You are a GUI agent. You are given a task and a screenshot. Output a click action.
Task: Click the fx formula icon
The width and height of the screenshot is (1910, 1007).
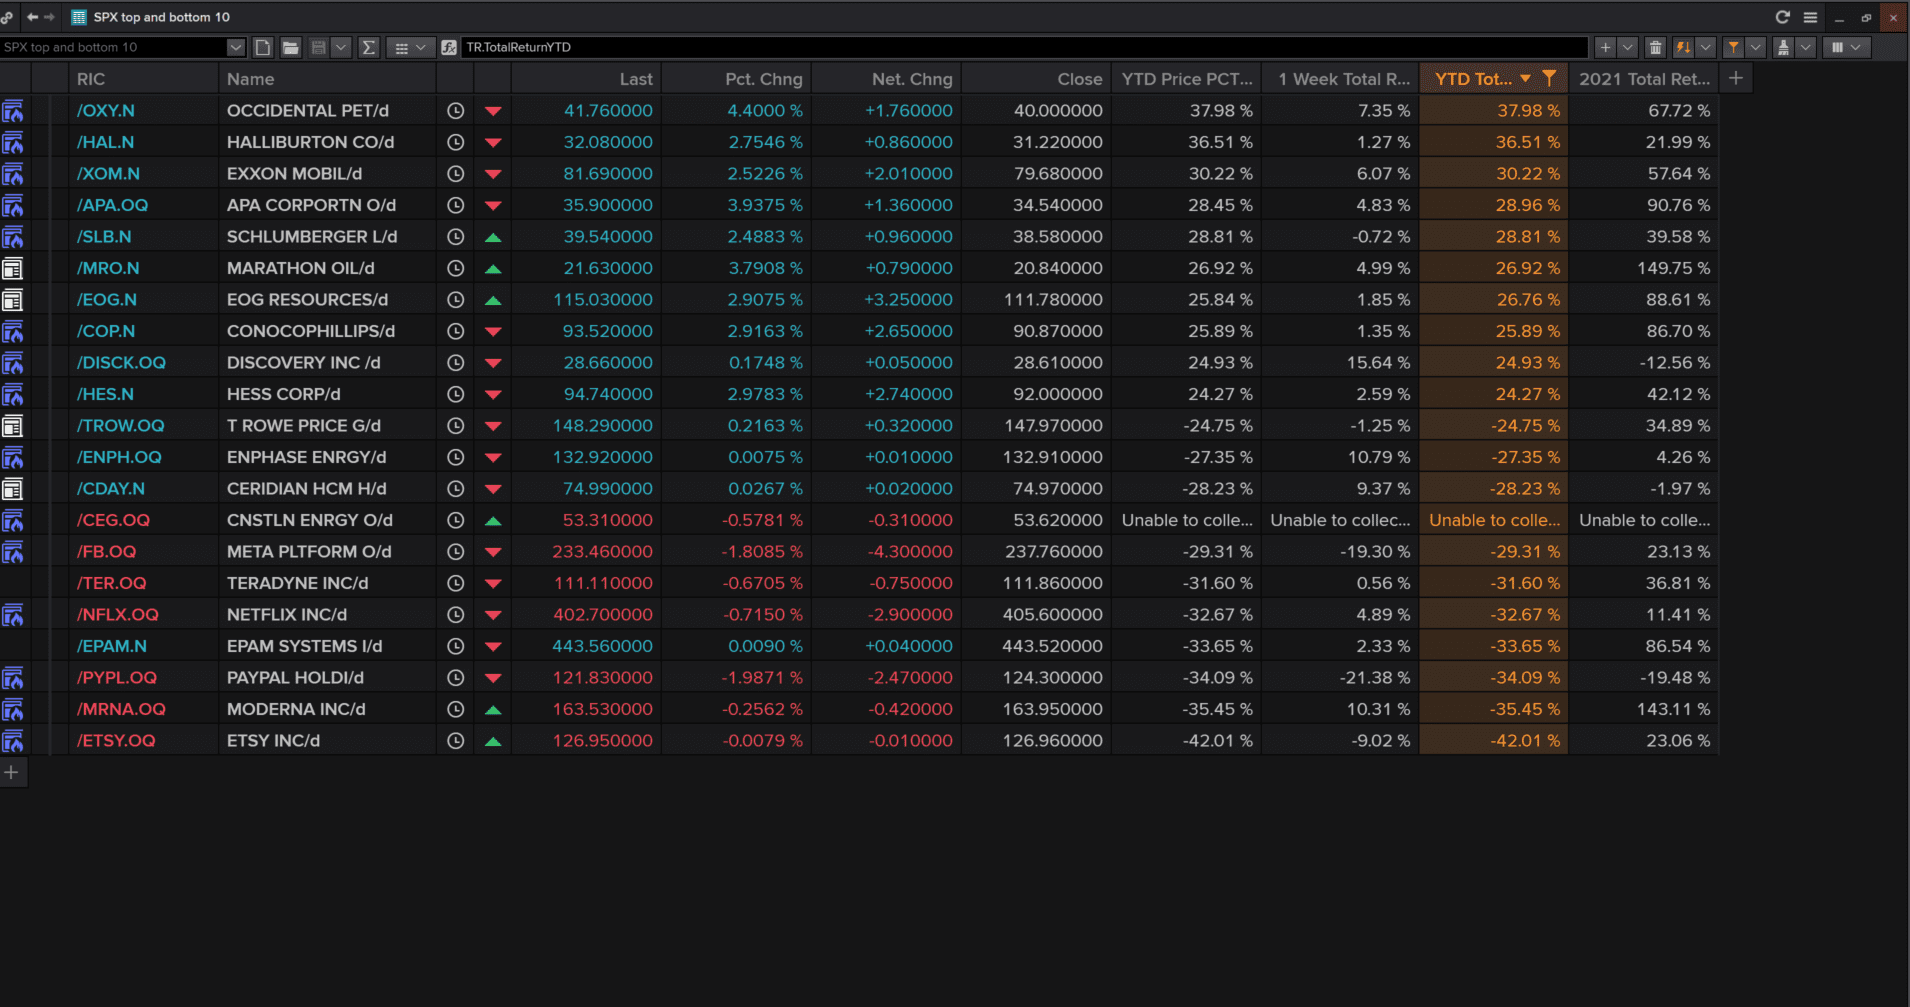pyautogui.click(x=449, y=47)
